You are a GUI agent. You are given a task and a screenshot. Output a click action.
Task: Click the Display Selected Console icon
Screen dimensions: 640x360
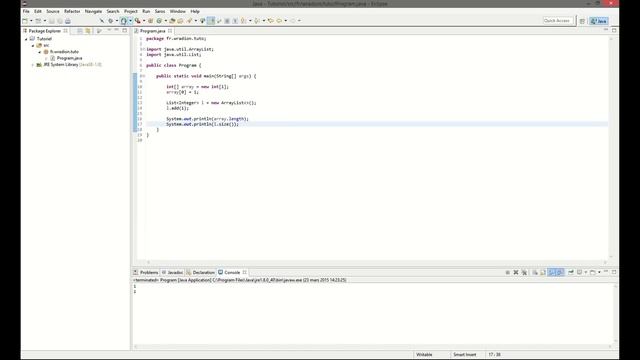pos(580,272)
